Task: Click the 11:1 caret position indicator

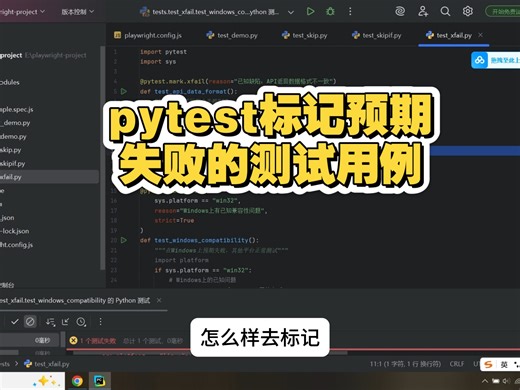Action: pyautogui.click(x=405, y=364)
